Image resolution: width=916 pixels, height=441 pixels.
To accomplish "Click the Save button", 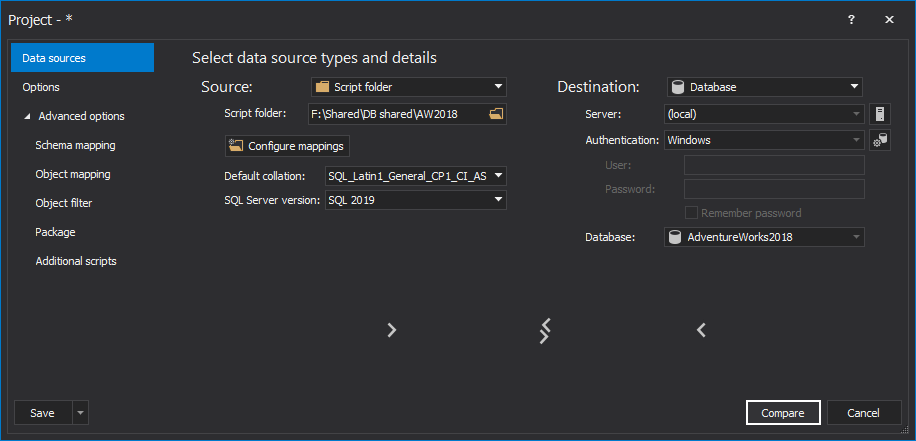I will [43, 413].
